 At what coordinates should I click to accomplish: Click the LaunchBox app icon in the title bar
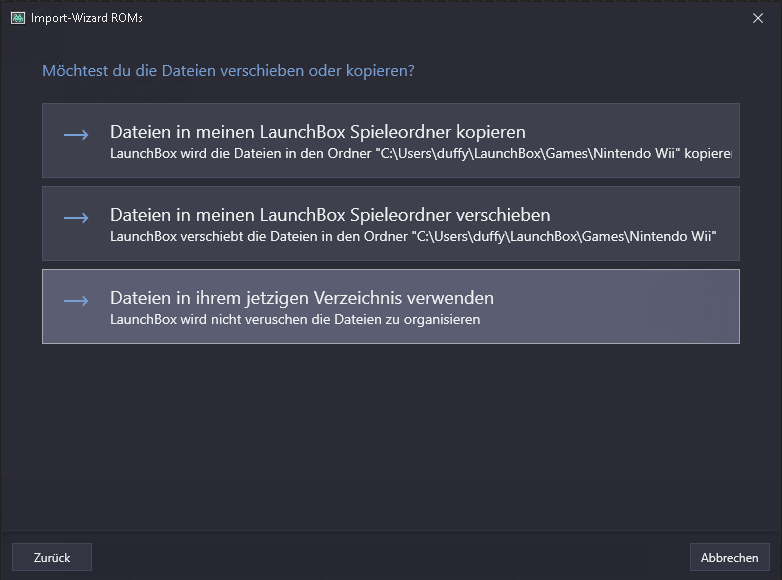pyautogui.click(x=17, y=17)
